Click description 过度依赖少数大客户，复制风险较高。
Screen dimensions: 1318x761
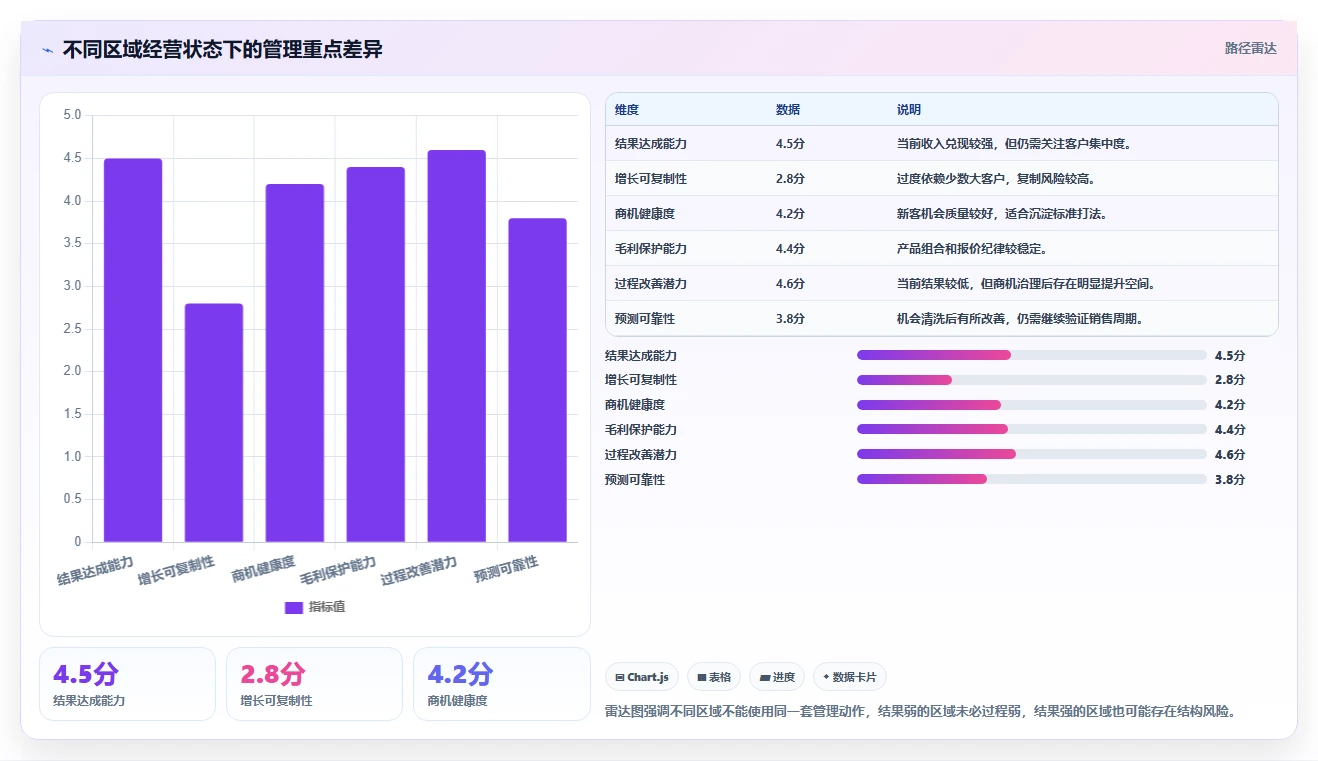996,179
